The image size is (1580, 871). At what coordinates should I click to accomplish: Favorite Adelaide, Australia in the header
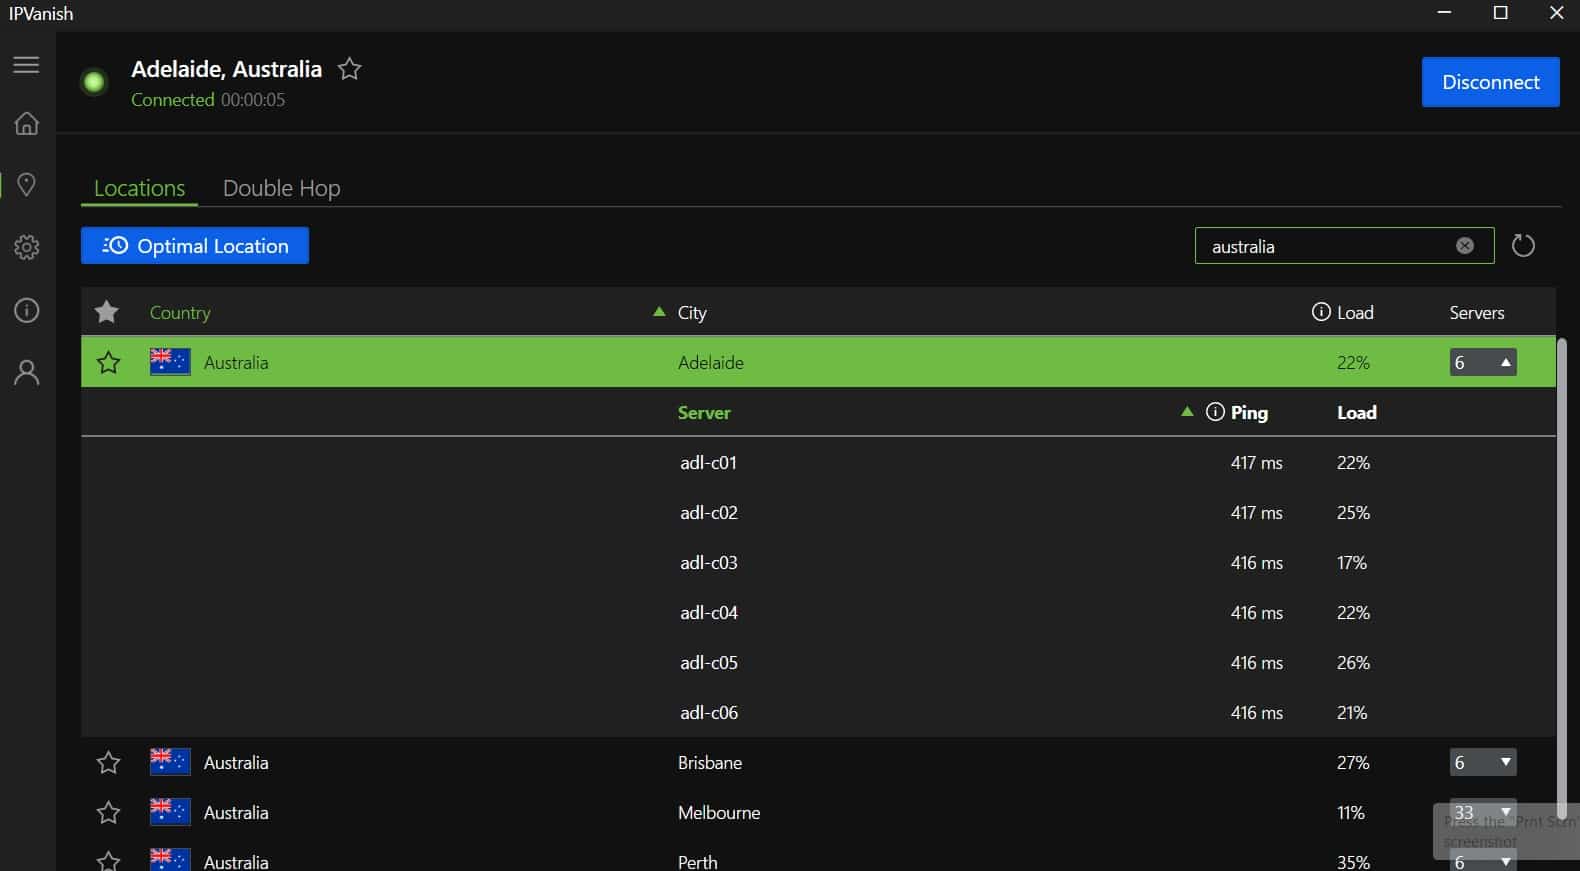[x=349, y=69]
